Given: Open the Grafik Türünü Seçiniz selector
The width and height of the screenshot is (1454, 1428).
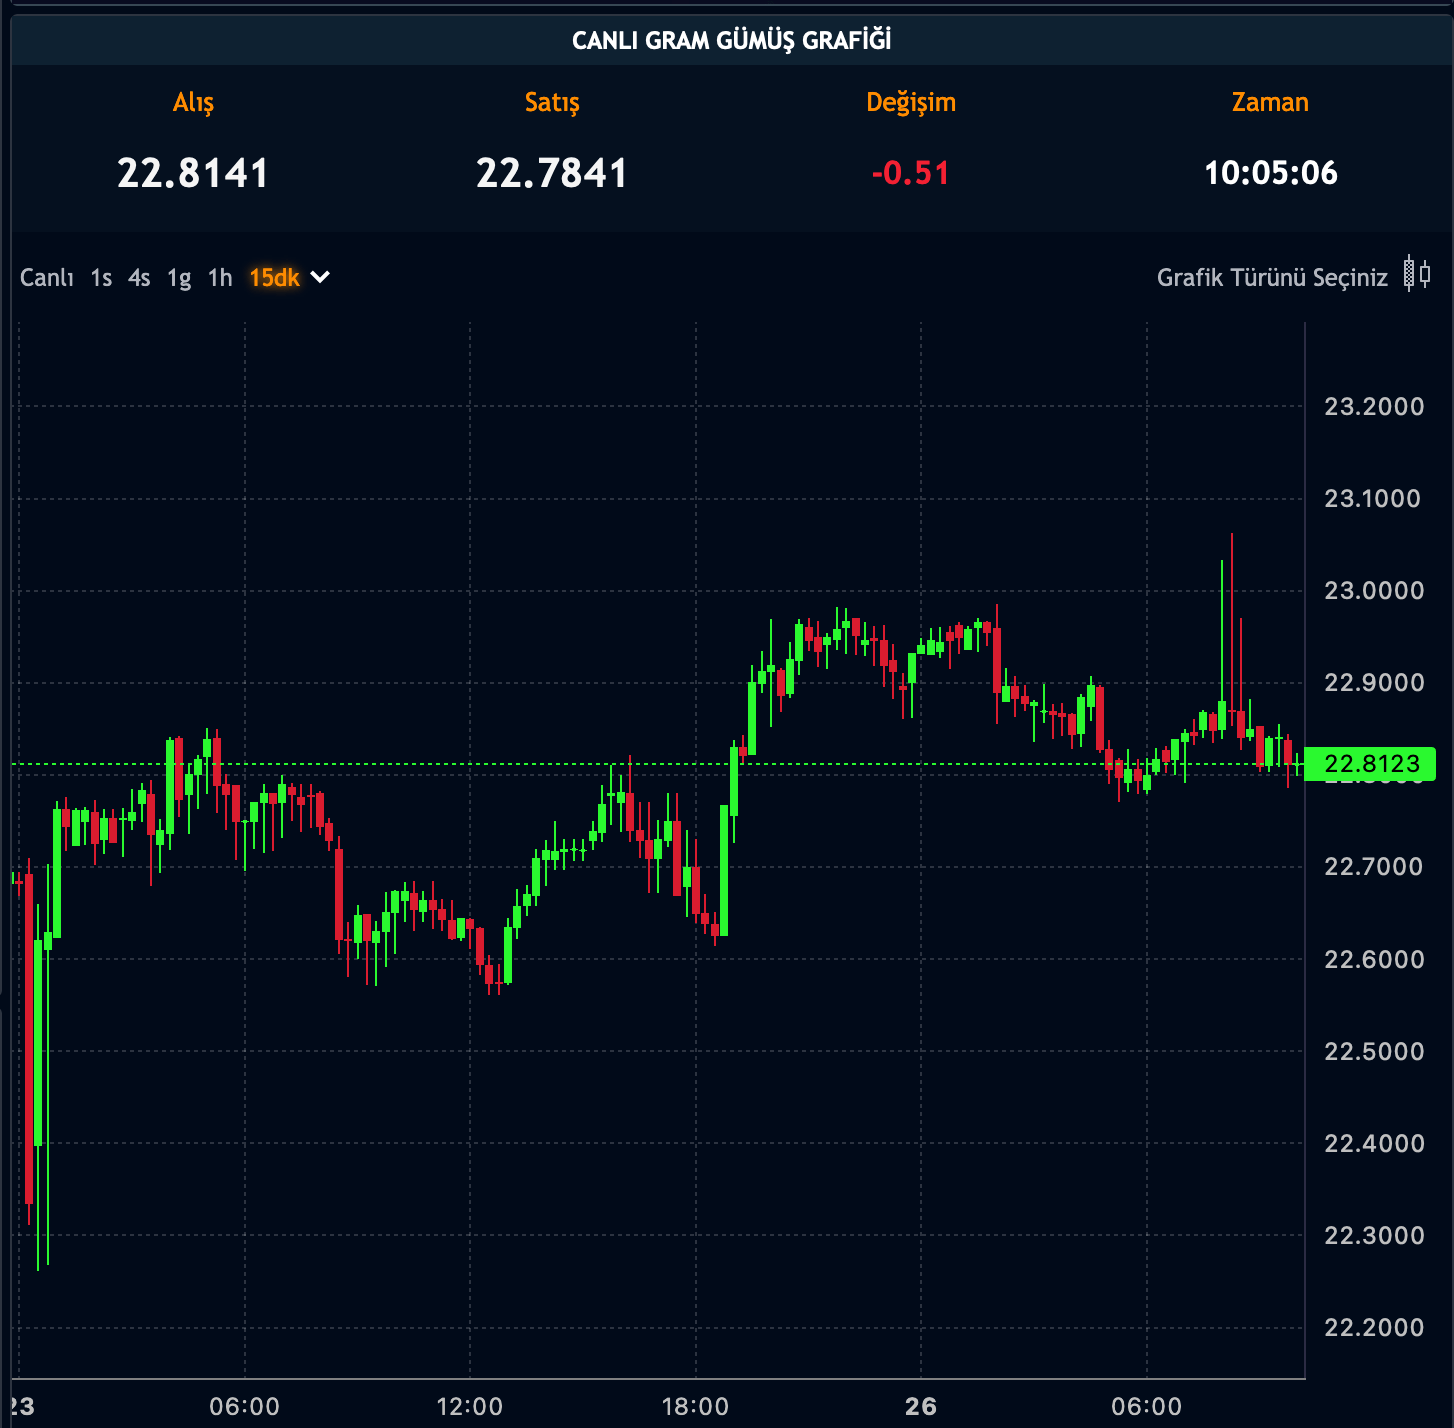Looking at the screenshot, I should [1271, 278].
